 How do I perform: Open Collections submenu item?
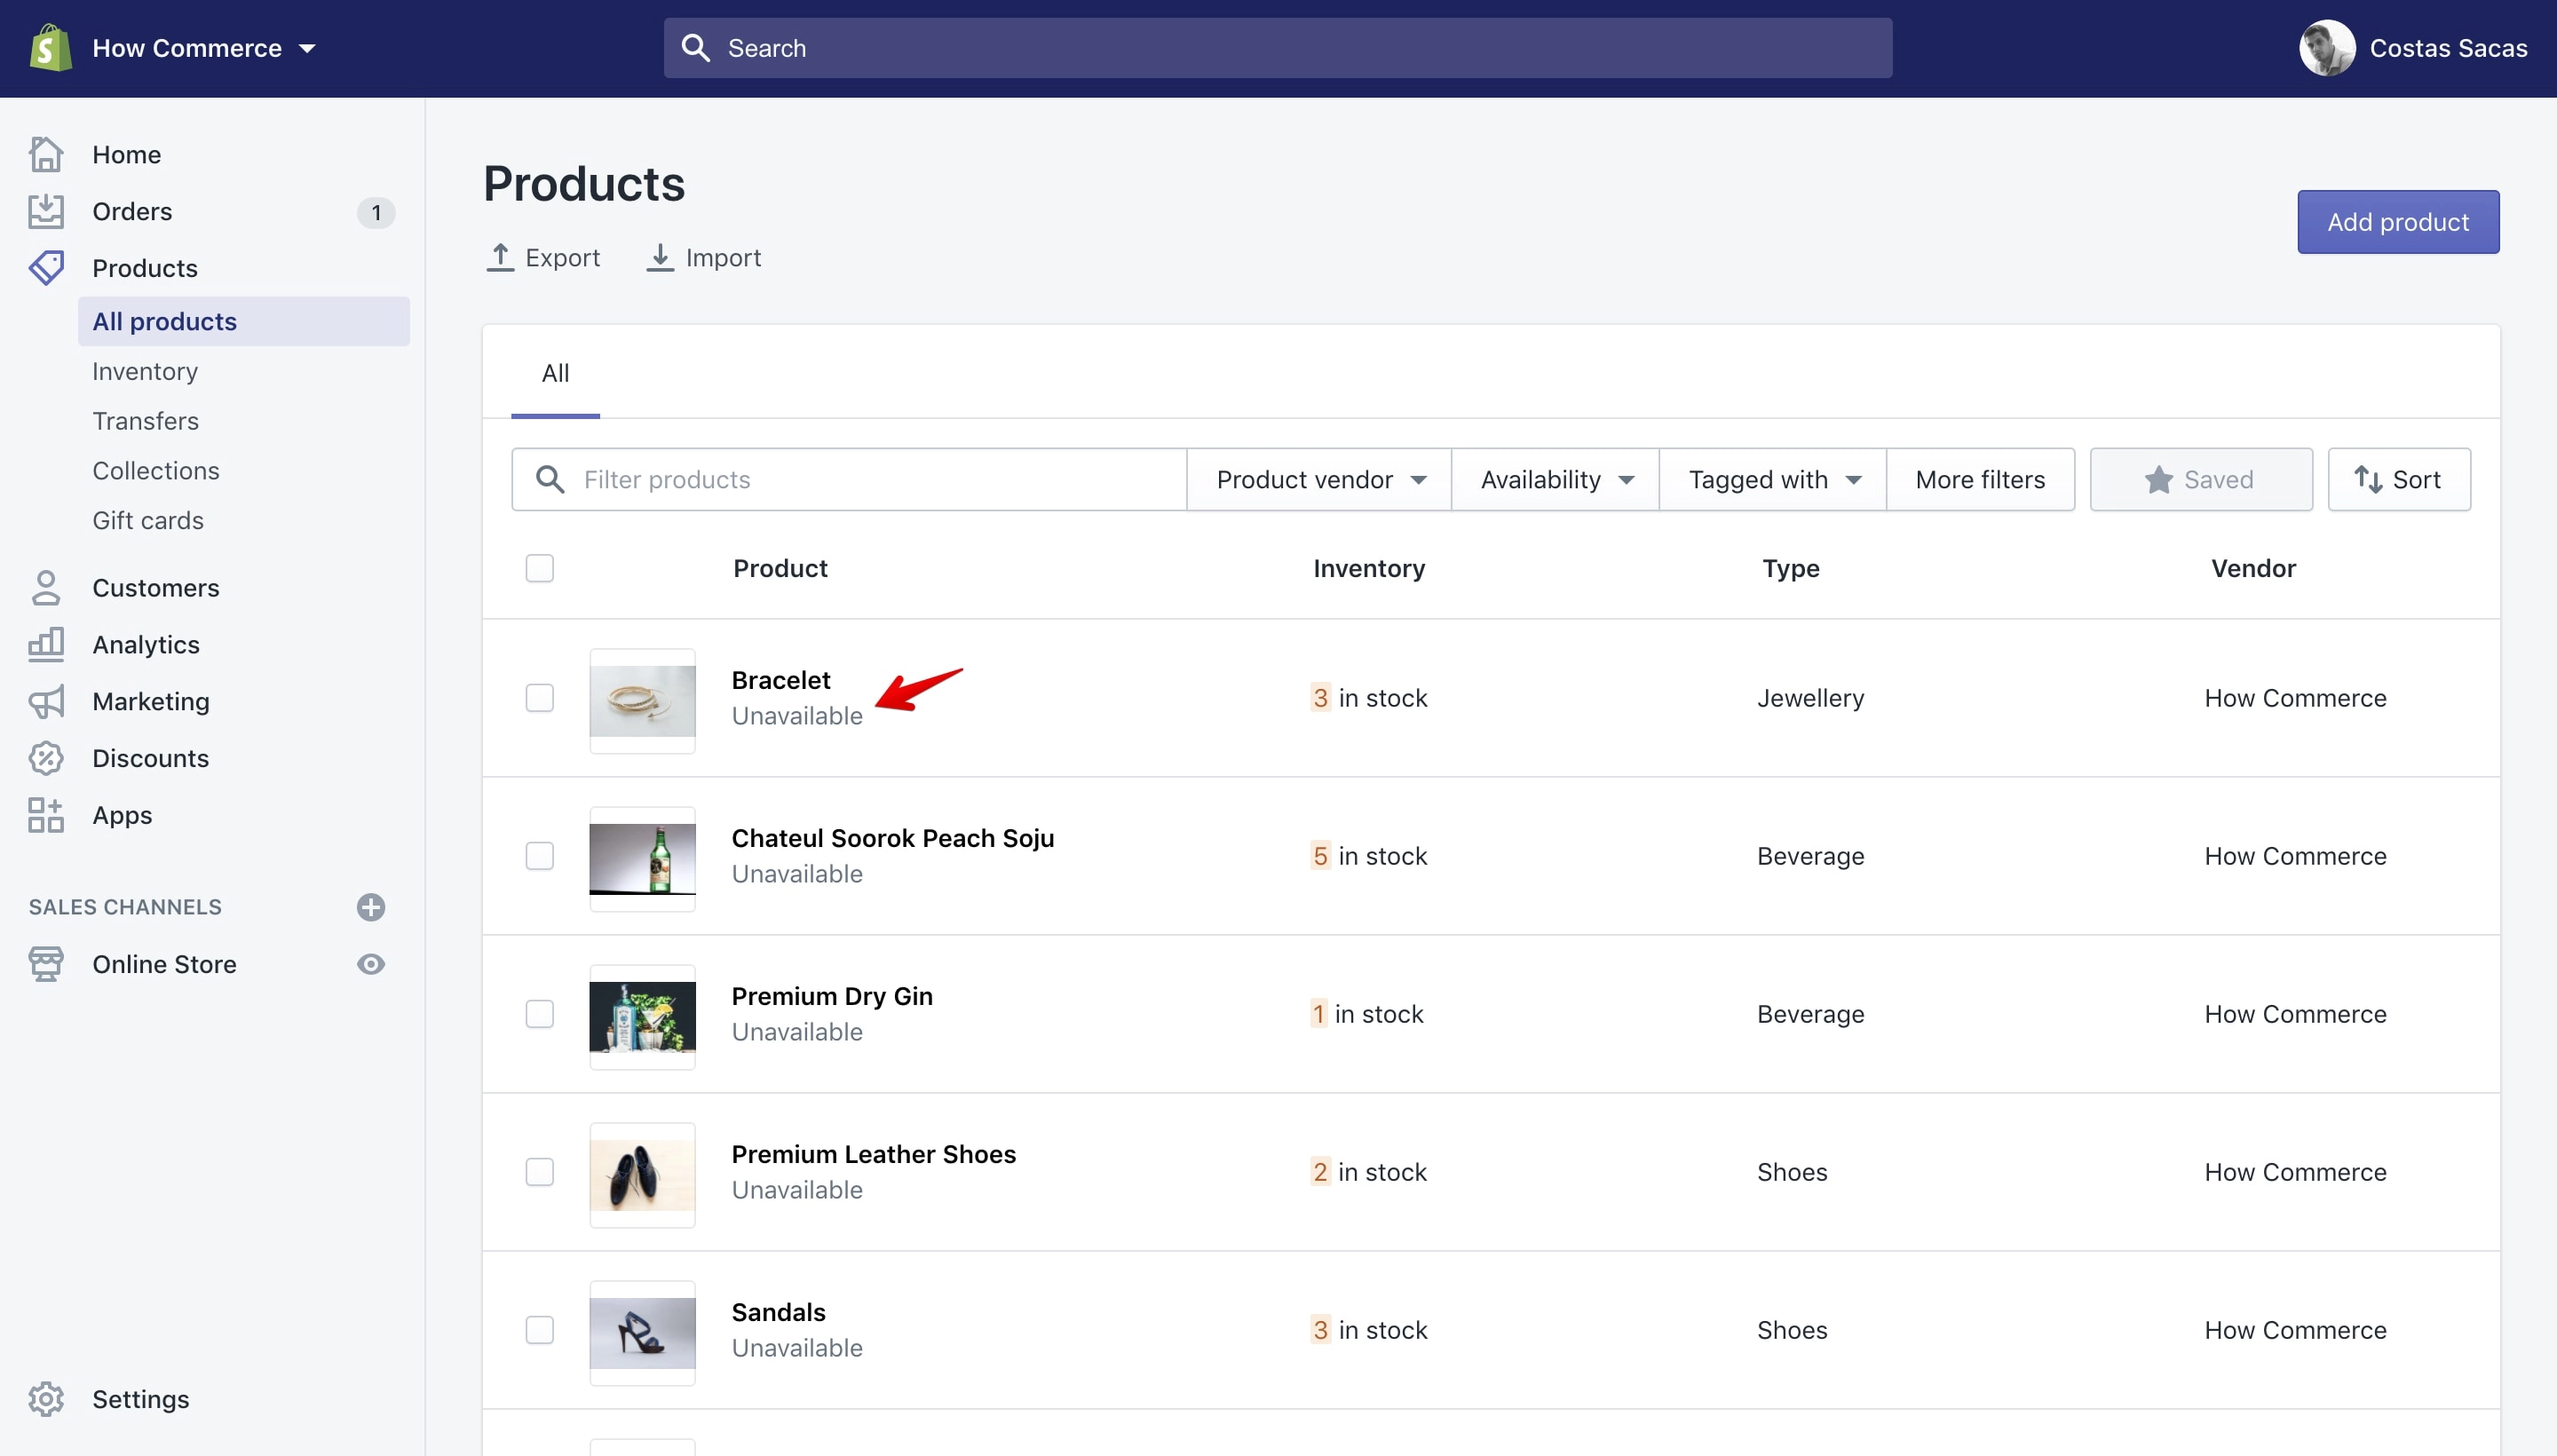pos(156,471)
